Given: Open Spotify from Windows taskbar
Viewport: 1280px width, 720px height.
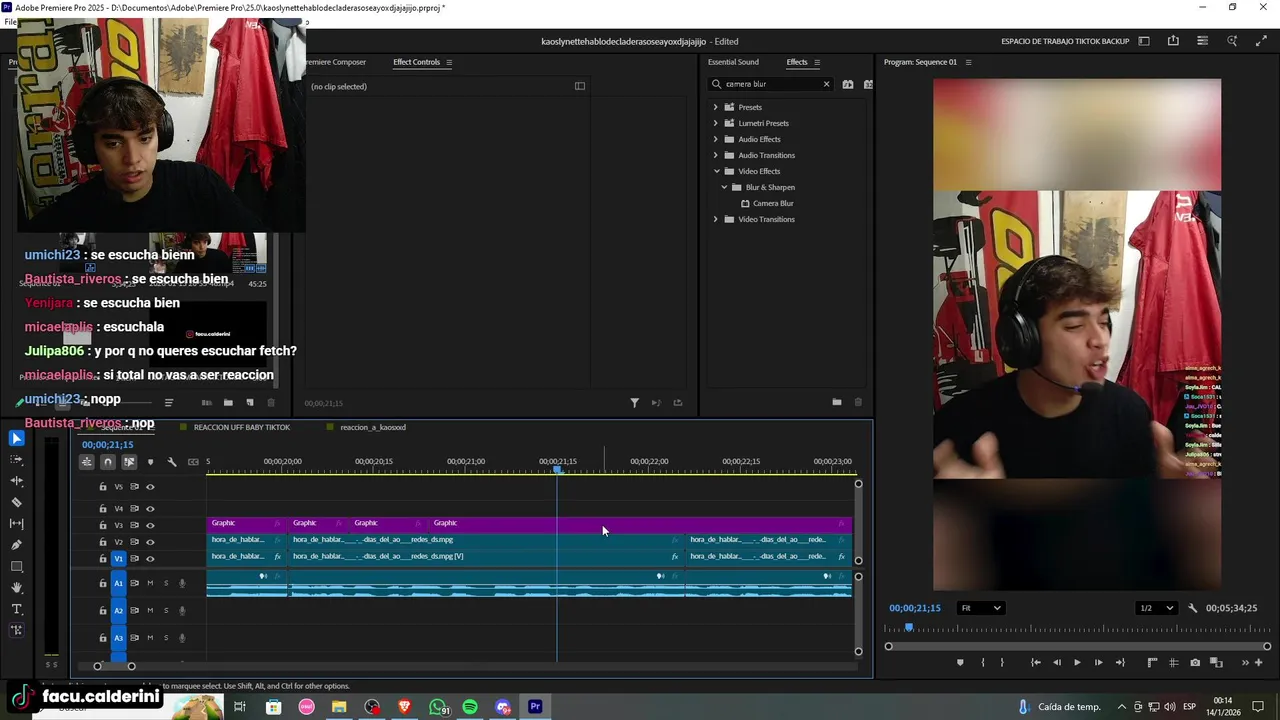Looking at the screenshot, I should [470, 707].
